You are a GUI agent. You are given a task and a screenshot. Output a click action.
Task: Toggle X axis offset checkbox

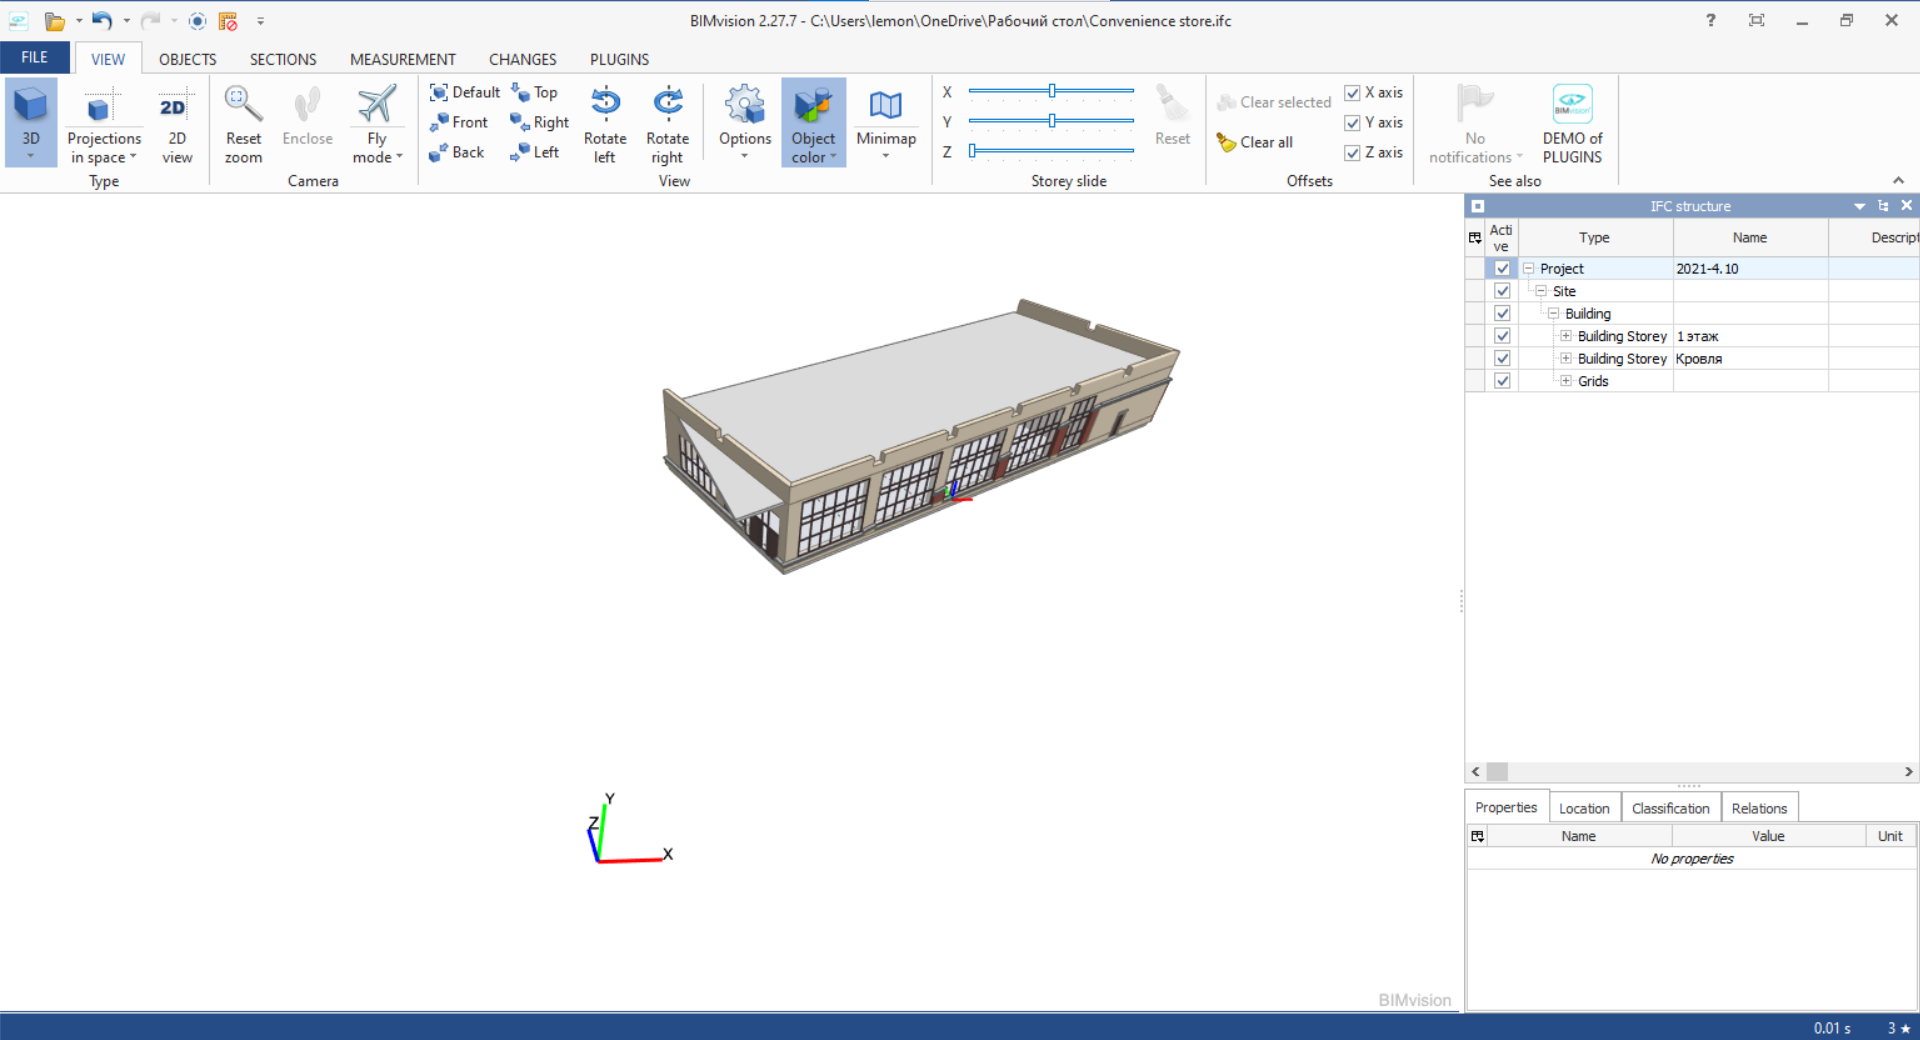[1352, 93]
